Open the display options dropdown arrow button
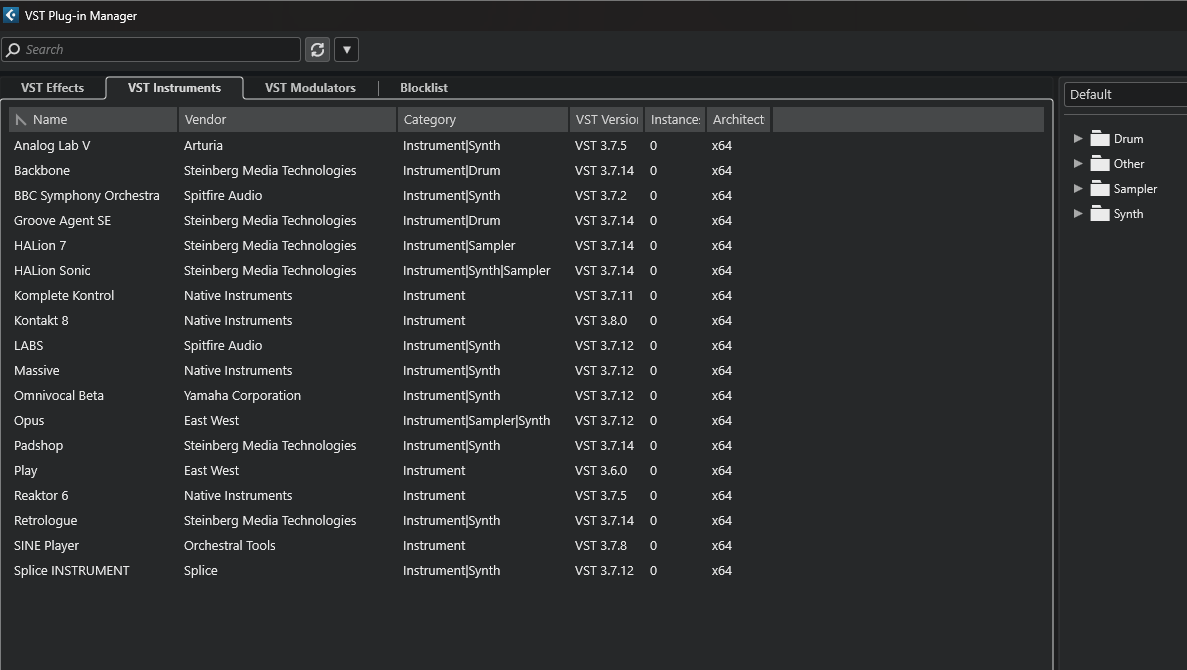Viewport: 1187px width, 670px height. tap(347, 50)
